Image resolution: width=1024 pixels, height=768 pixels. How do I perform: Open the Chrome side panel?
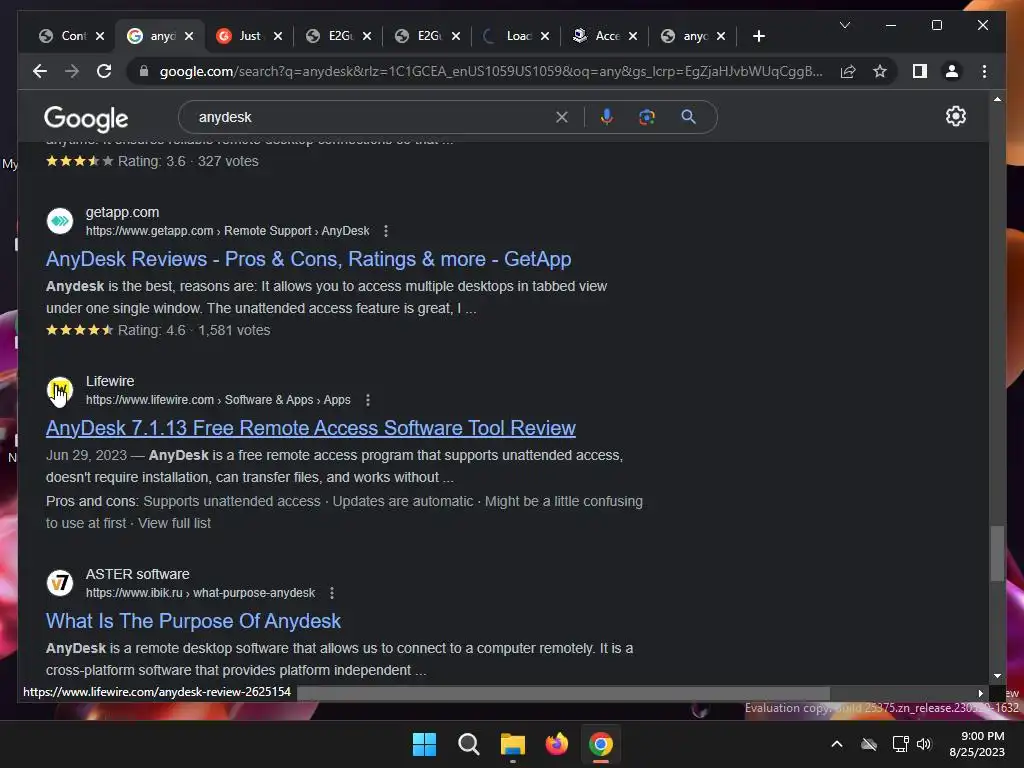(x=920, y=71)
